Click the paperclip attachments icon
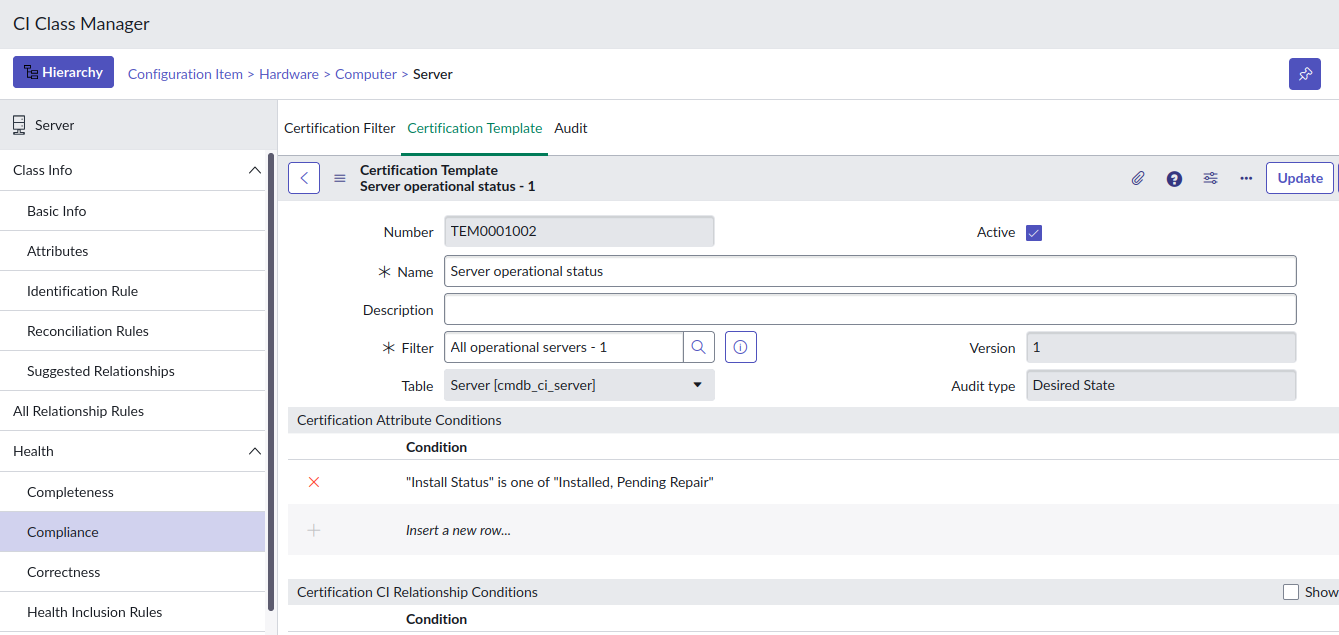 [x=1138, y=178]
